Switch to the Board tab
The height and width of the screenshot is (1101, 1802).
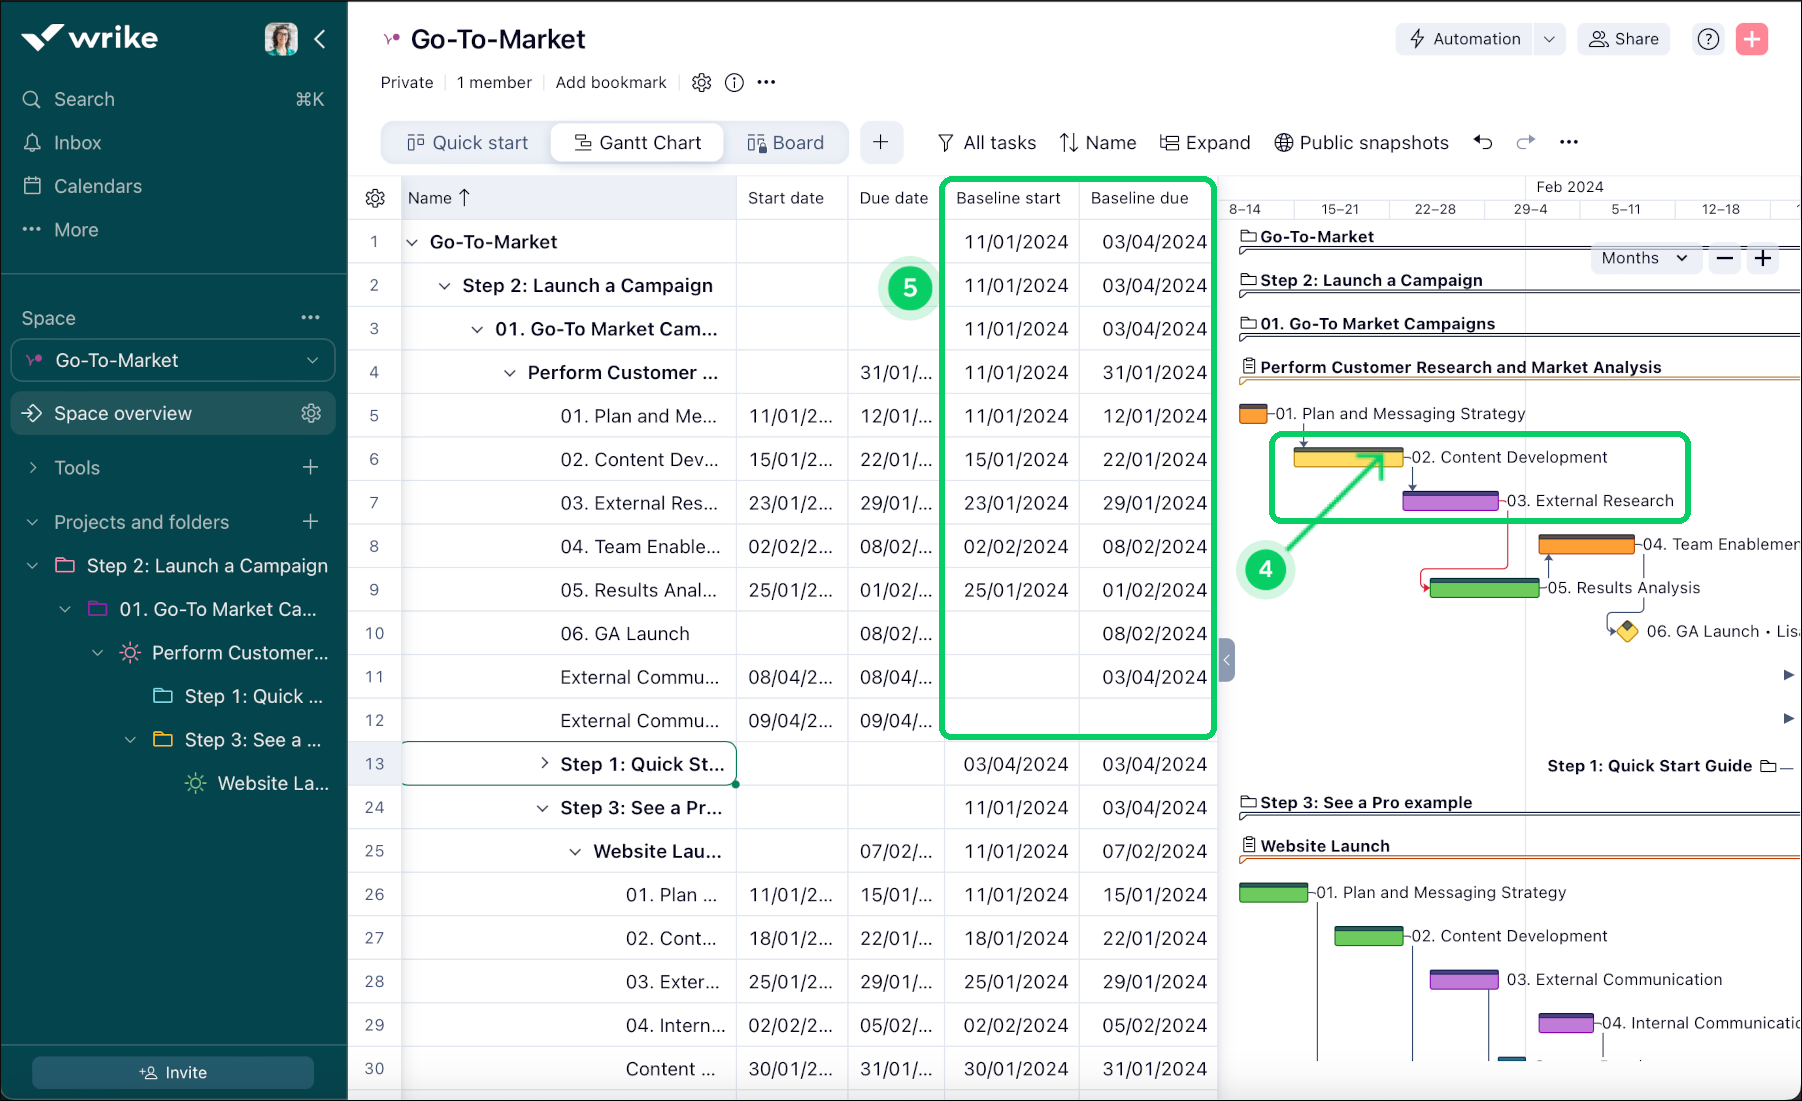tap(786, 143)
